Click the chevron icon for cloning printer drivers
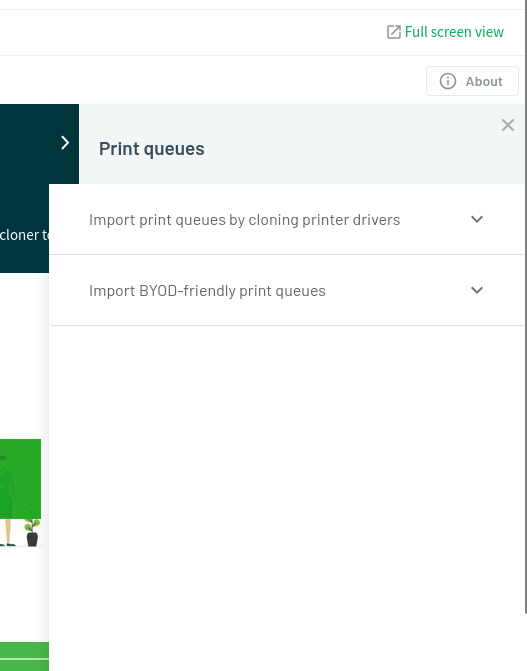This screenshot has height=671, width=527. 477,219
